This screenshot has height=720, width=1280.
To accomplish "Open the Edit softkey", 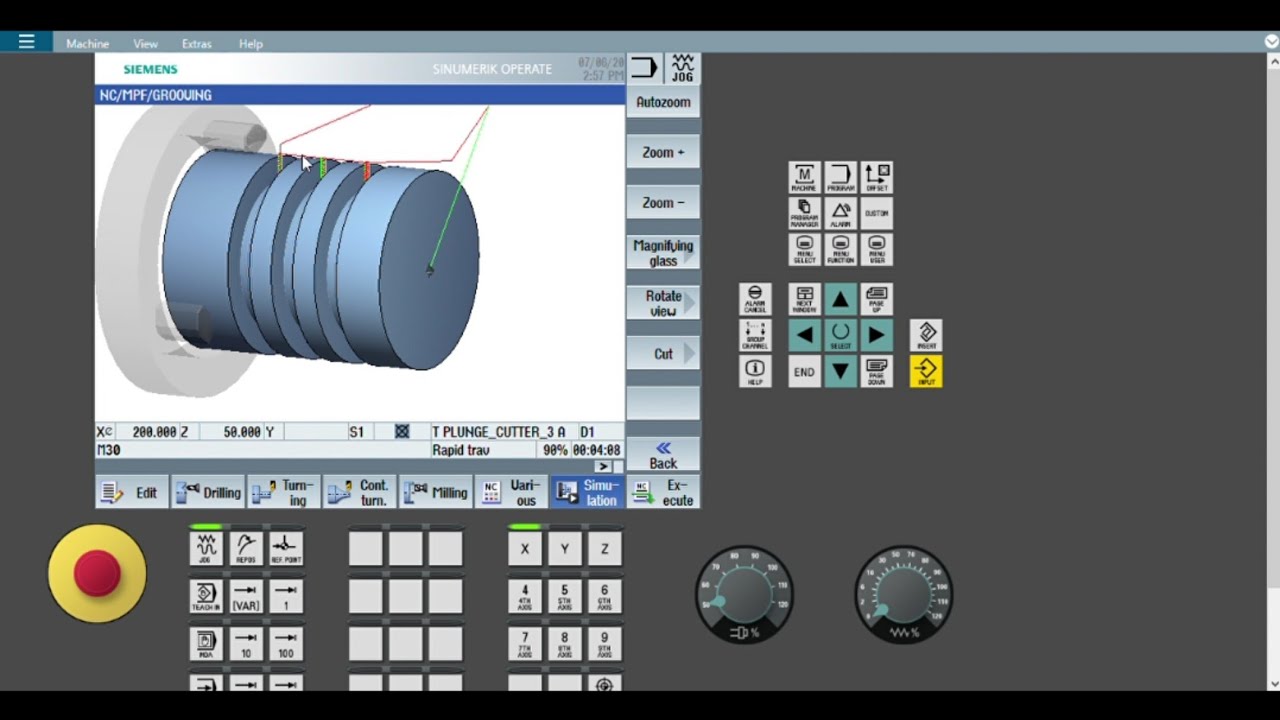I will pos(132,492).
